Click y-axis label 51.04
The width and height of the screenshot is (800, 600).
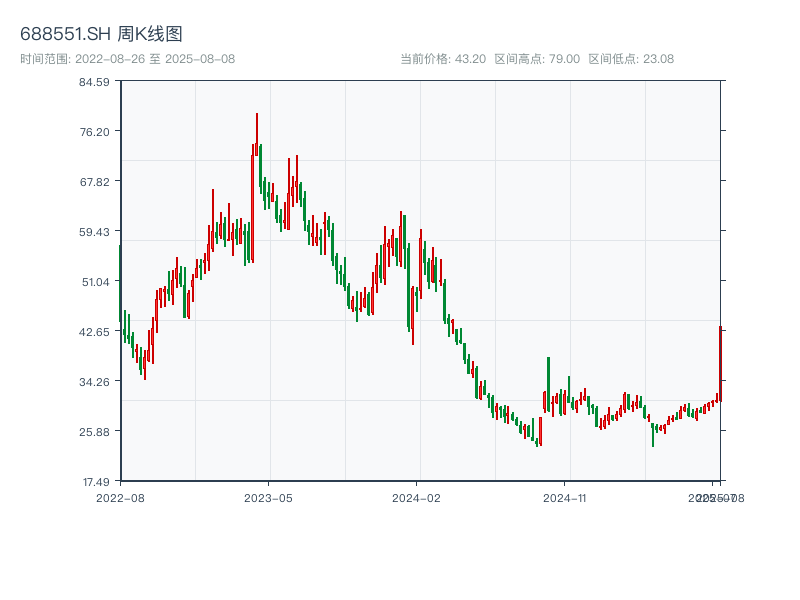pos(95,282)
